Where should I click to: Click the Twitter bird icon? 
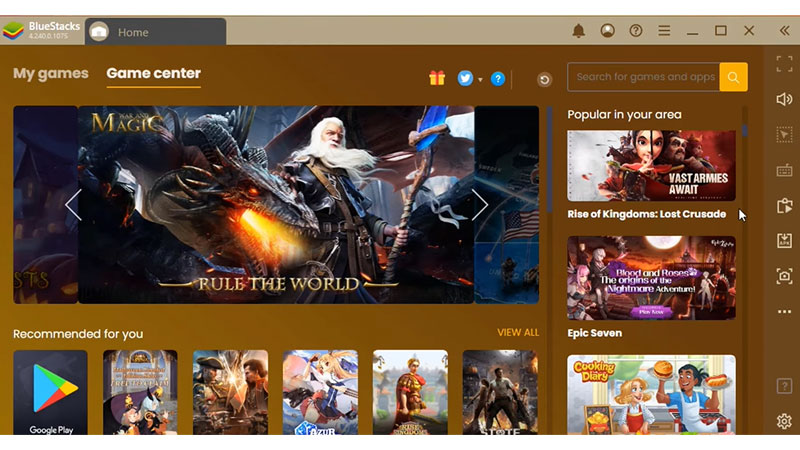[465, 78]
